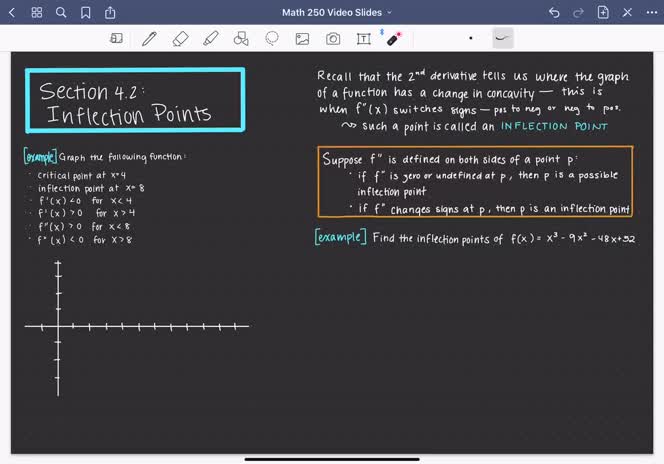Open the share and export menu
The image size is (664, 464).
pos(110,13)
